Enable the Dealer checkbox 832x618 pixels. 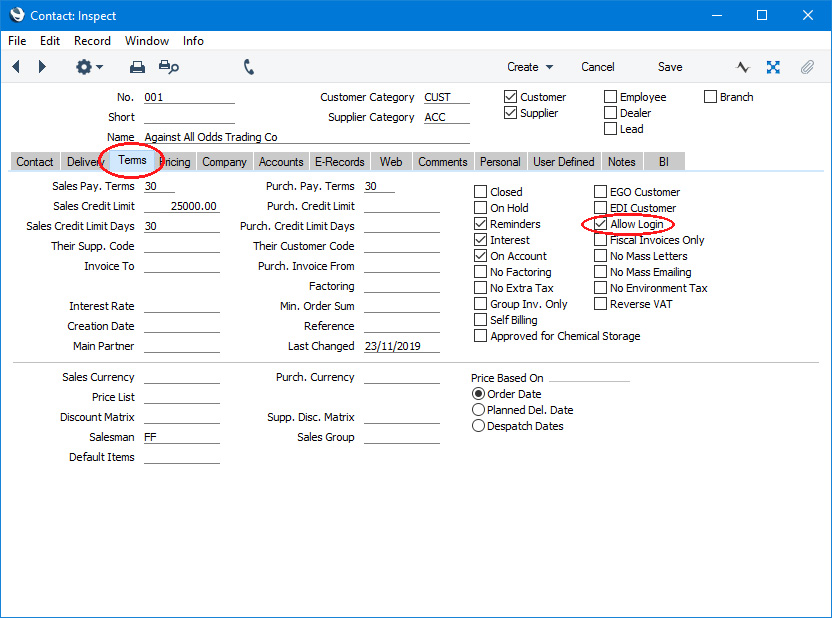click(610, 112)
